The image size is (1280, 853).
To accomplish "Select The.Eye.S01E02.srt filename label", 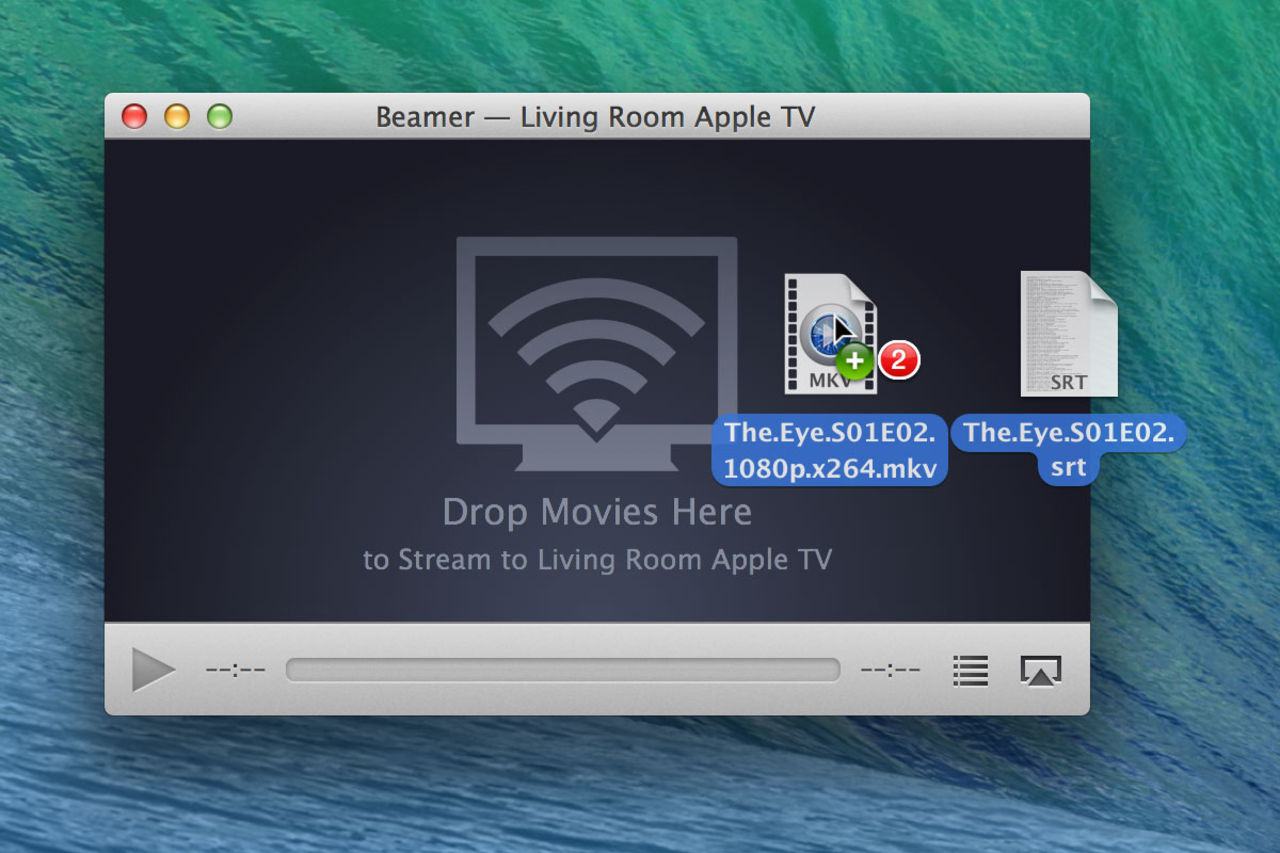I will pyautogui.click(x=1068, y=450).
